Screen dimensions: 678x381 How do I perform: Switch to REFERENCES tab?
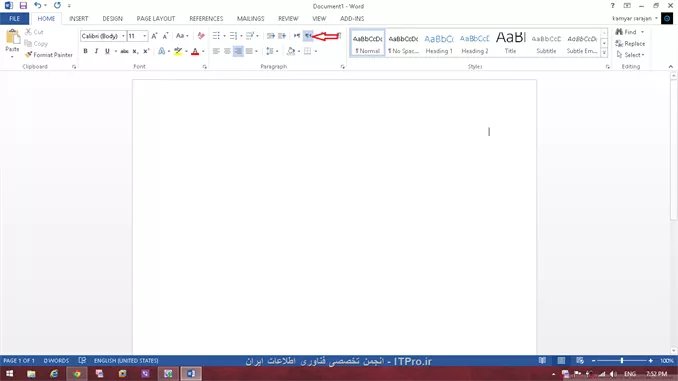206,19
